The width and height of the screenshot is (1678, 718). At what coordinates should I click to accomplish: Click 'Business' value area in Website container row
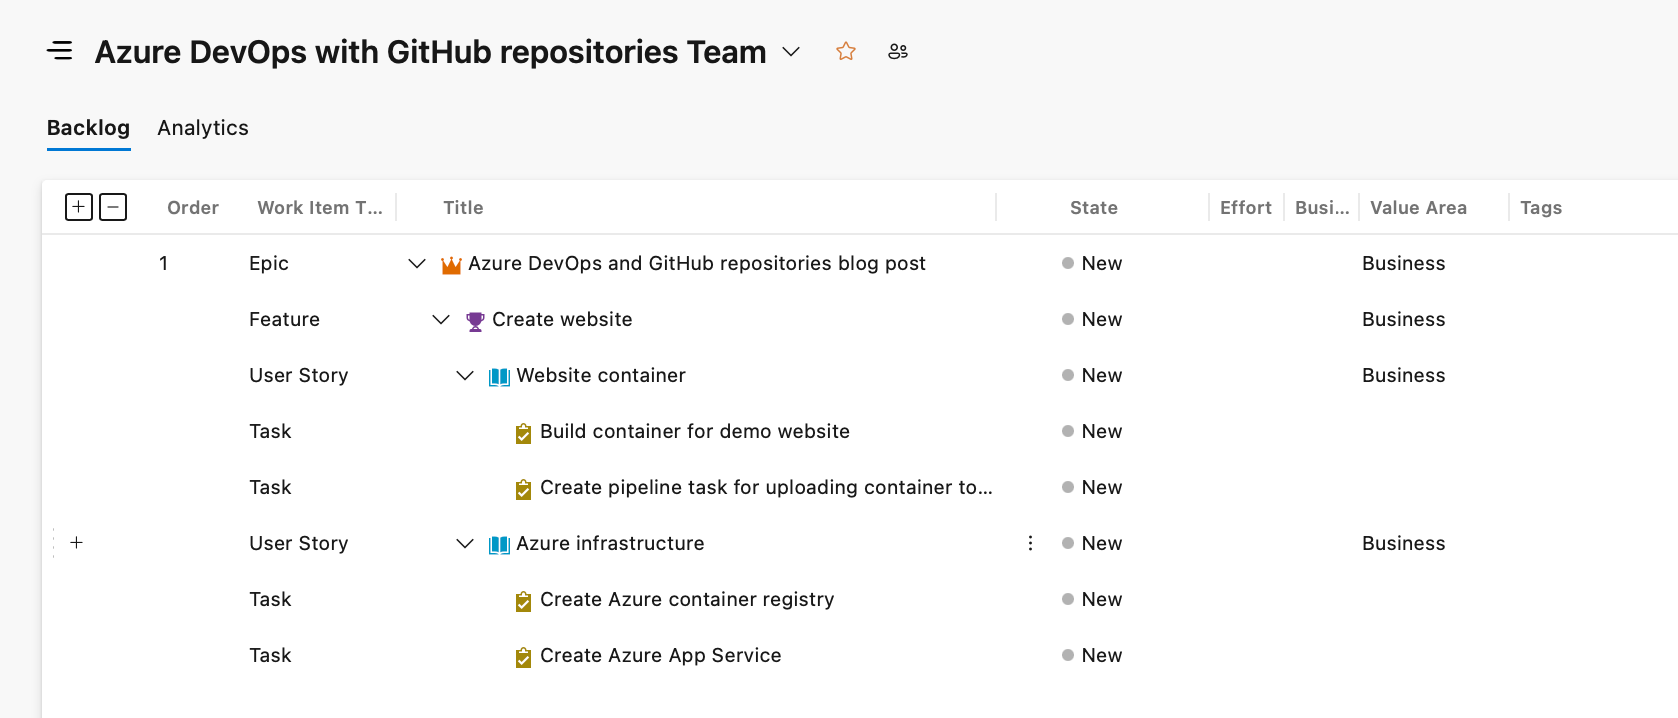[x=1404, y=375]
